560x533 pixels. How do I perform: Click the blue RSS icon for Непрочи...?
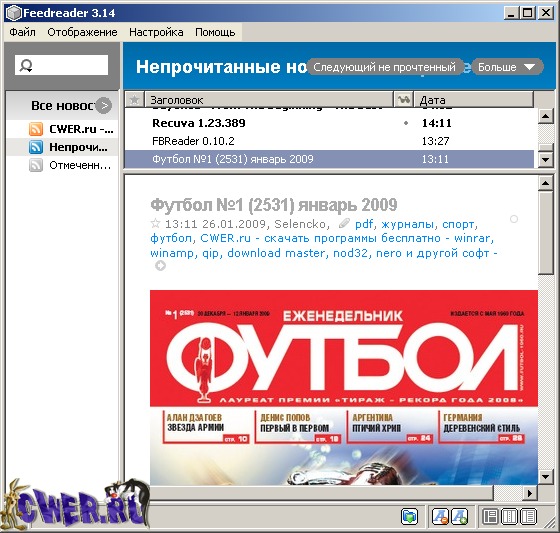[36, 147]
